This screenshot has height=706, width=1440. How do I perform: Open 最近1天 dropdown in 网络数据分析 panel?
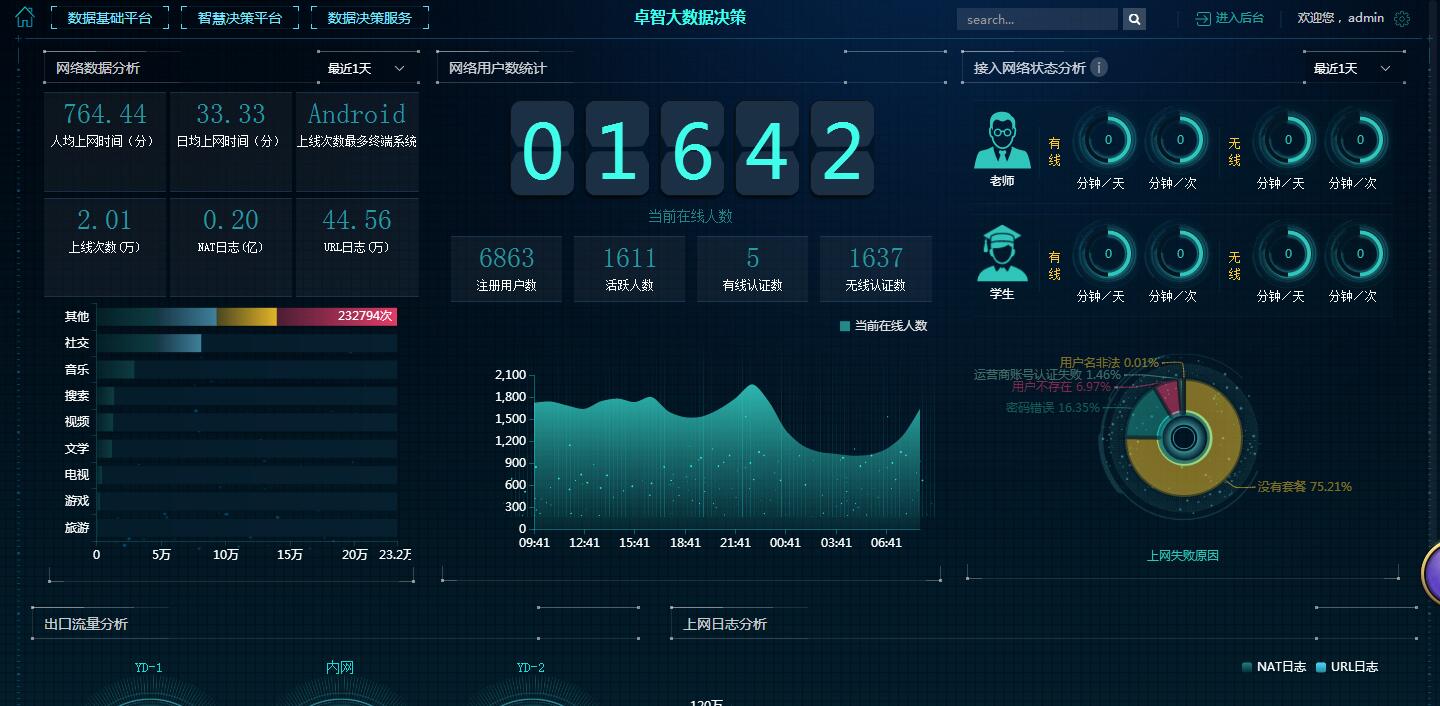point(366,68)
